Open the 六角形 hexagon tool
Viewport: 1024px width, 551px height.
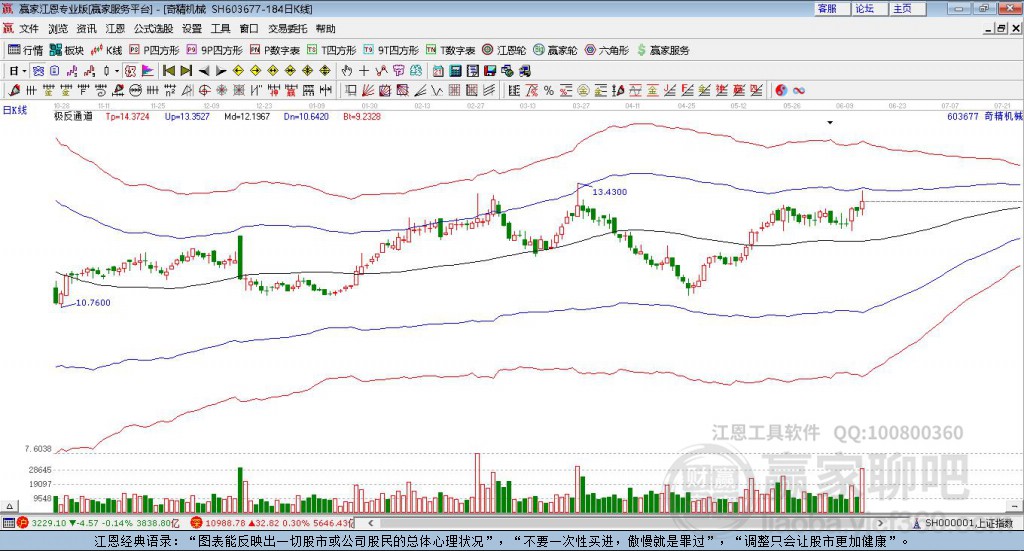(607, 50)
